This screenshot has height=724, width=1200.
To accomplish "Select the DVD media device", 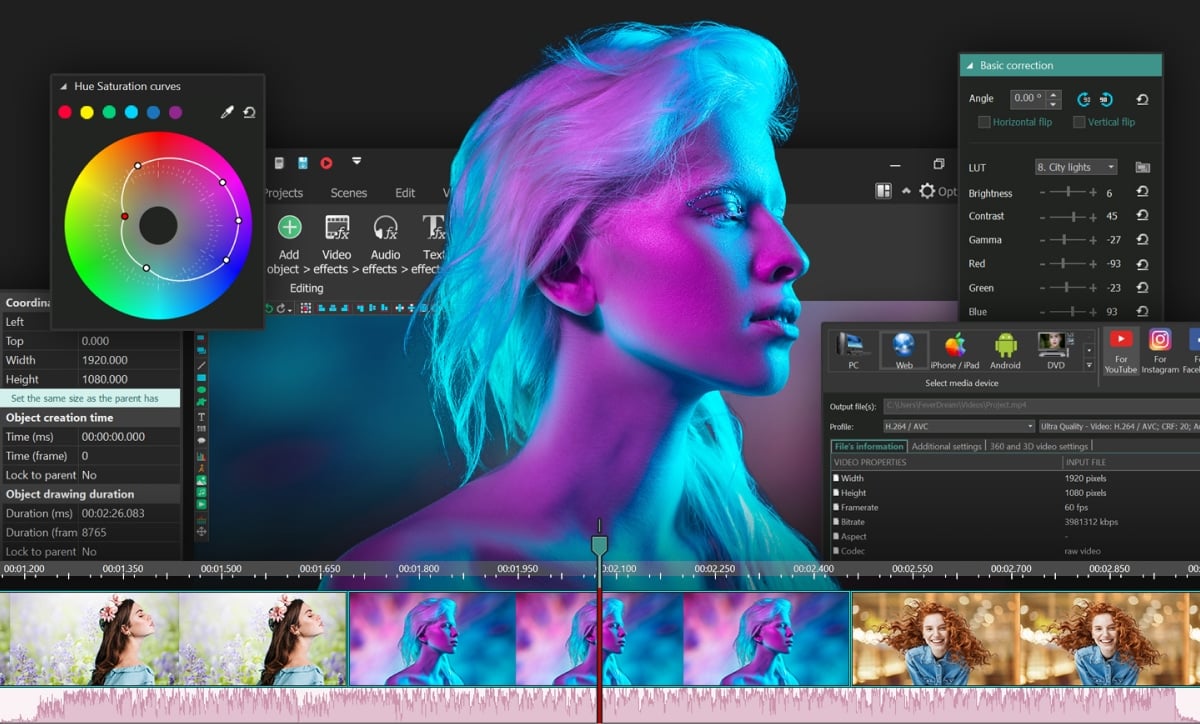I will tap(1056, 351).
